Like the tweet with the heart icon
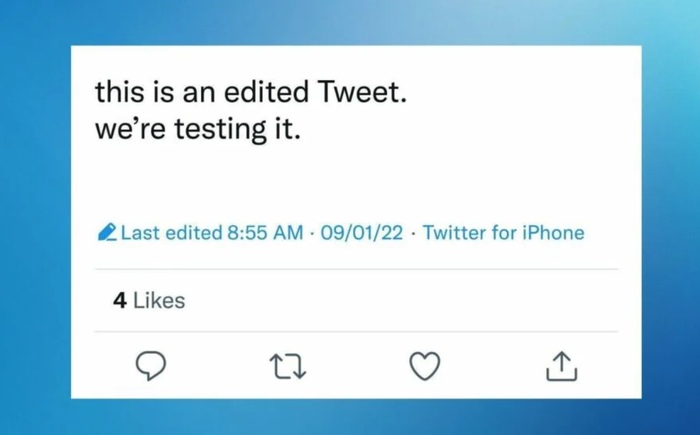Viewport: 700px width, 435px height. (x=425, y=366)
